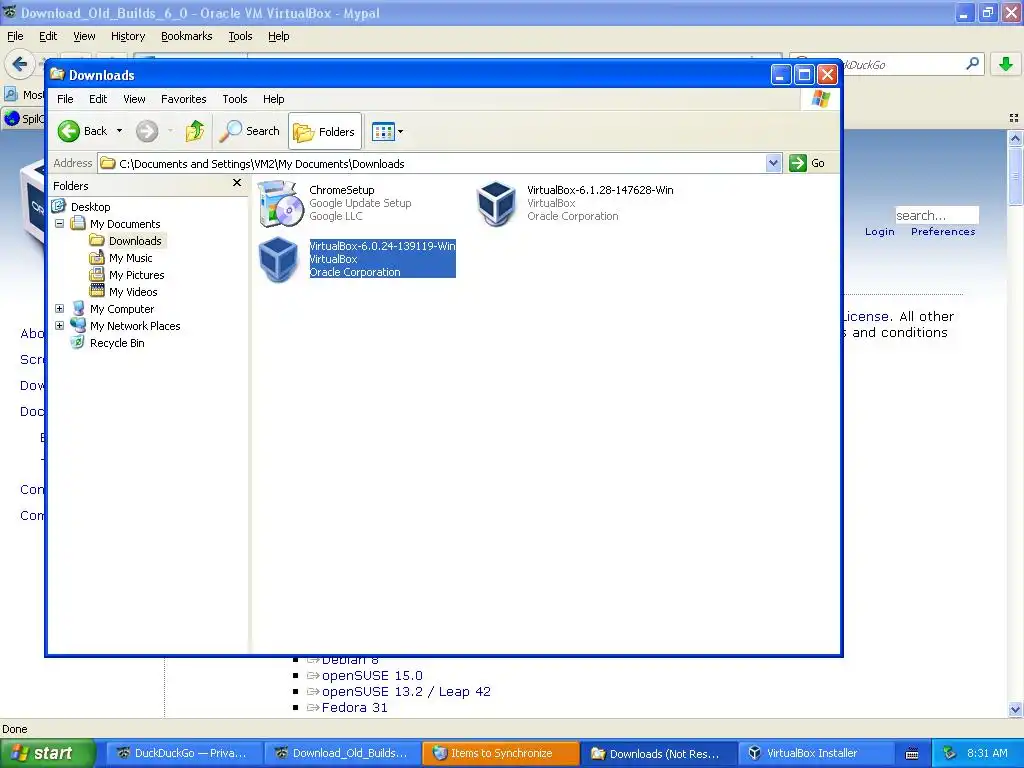Click Downloads window title folder icon
The height and width of the screenshot is (768, 1024).
point(57,74)
